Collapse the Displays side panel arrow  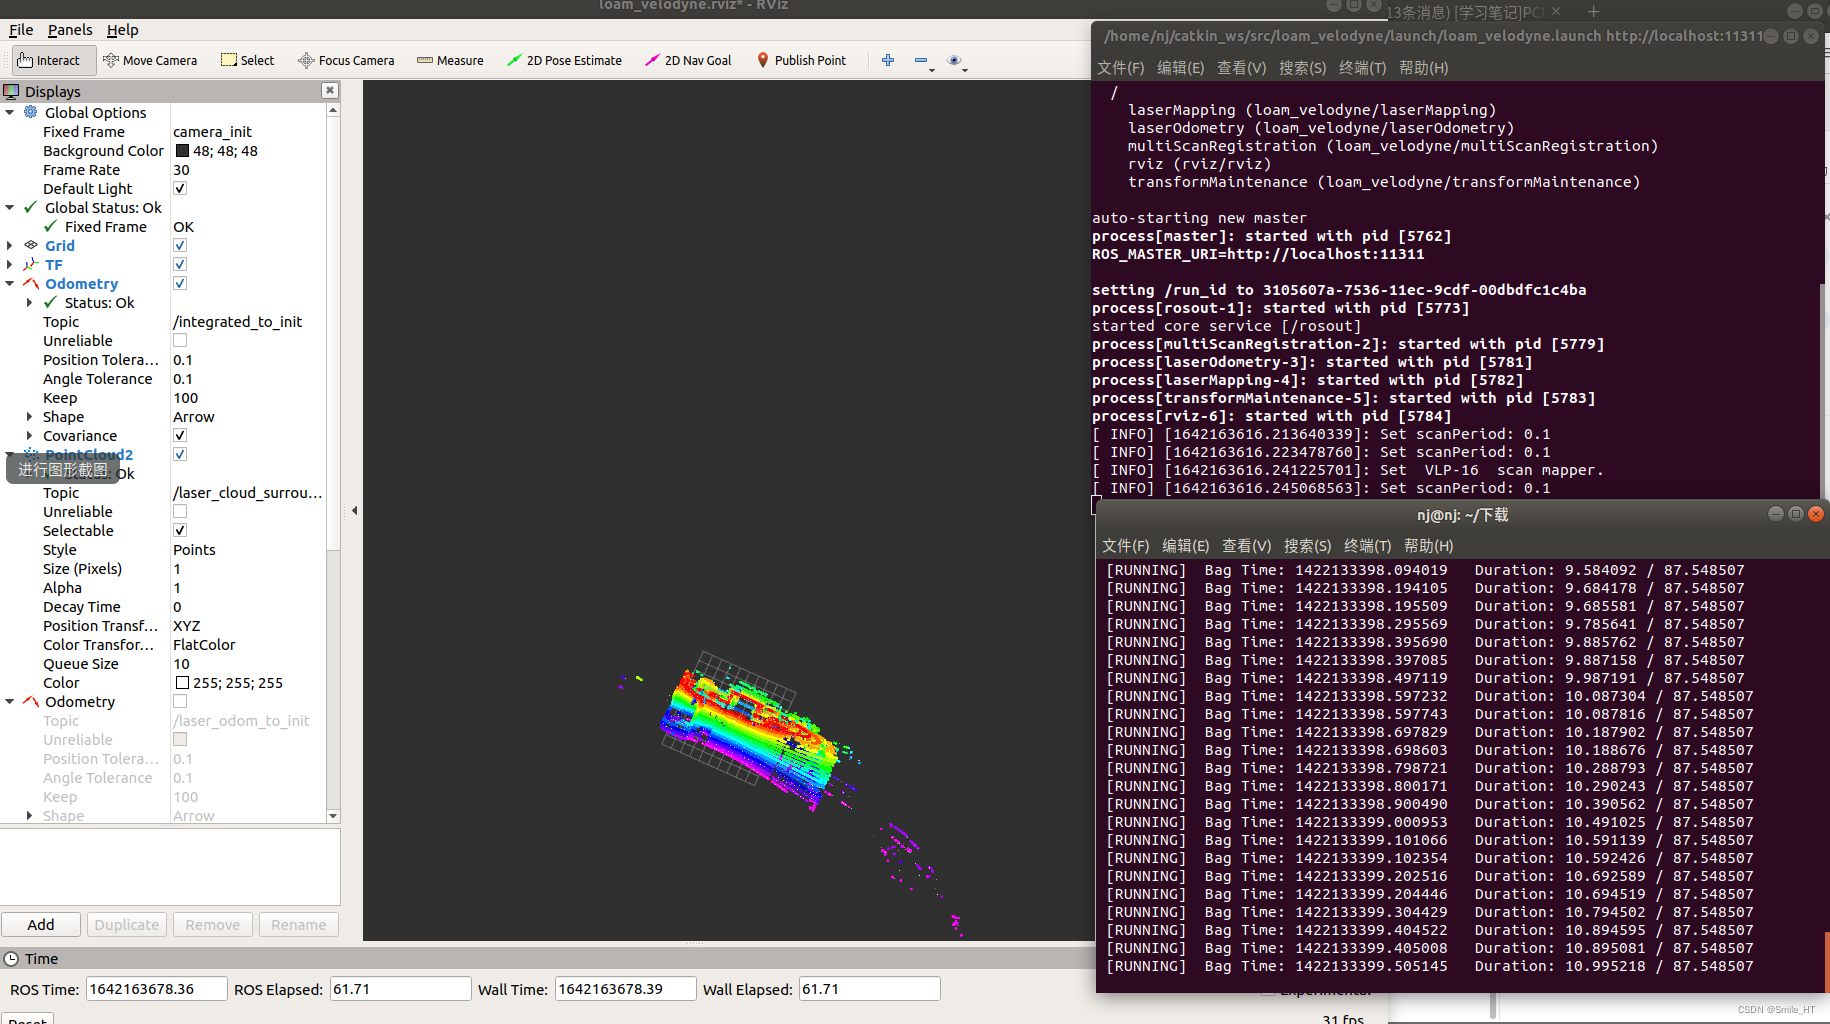[x=354, y=511]
